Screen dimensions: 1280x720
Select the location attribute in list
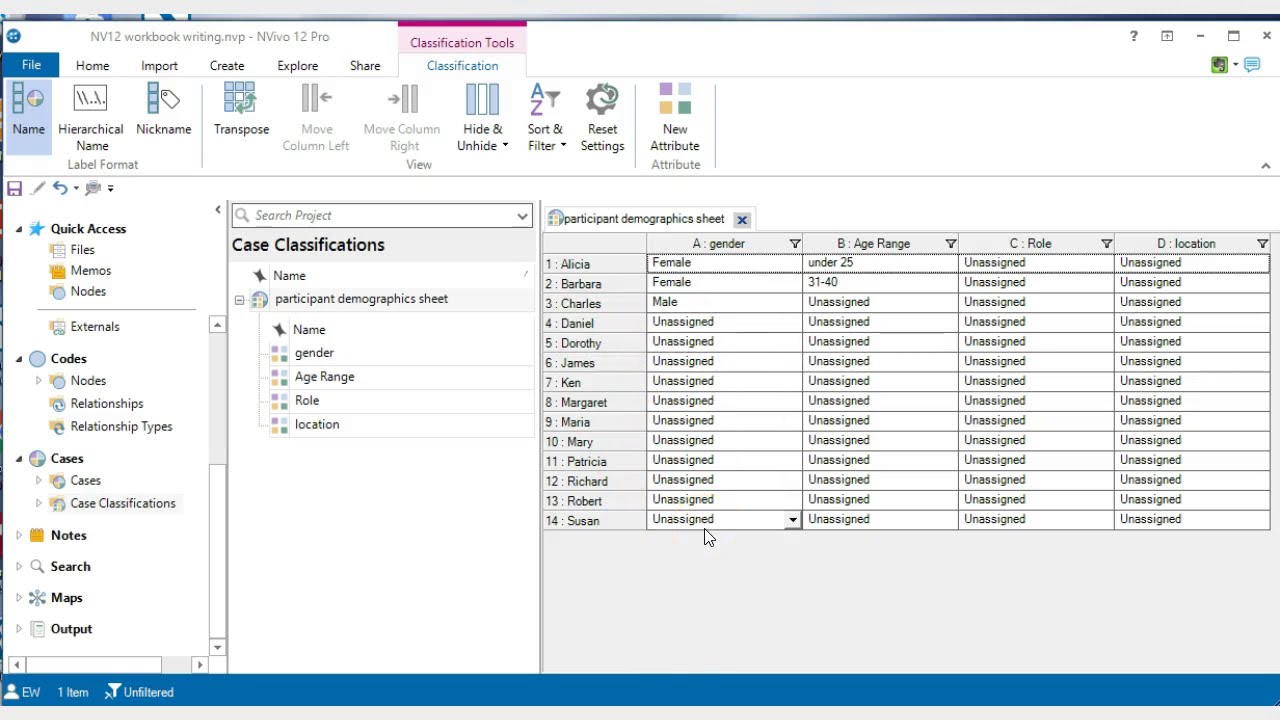pos(317,425)
